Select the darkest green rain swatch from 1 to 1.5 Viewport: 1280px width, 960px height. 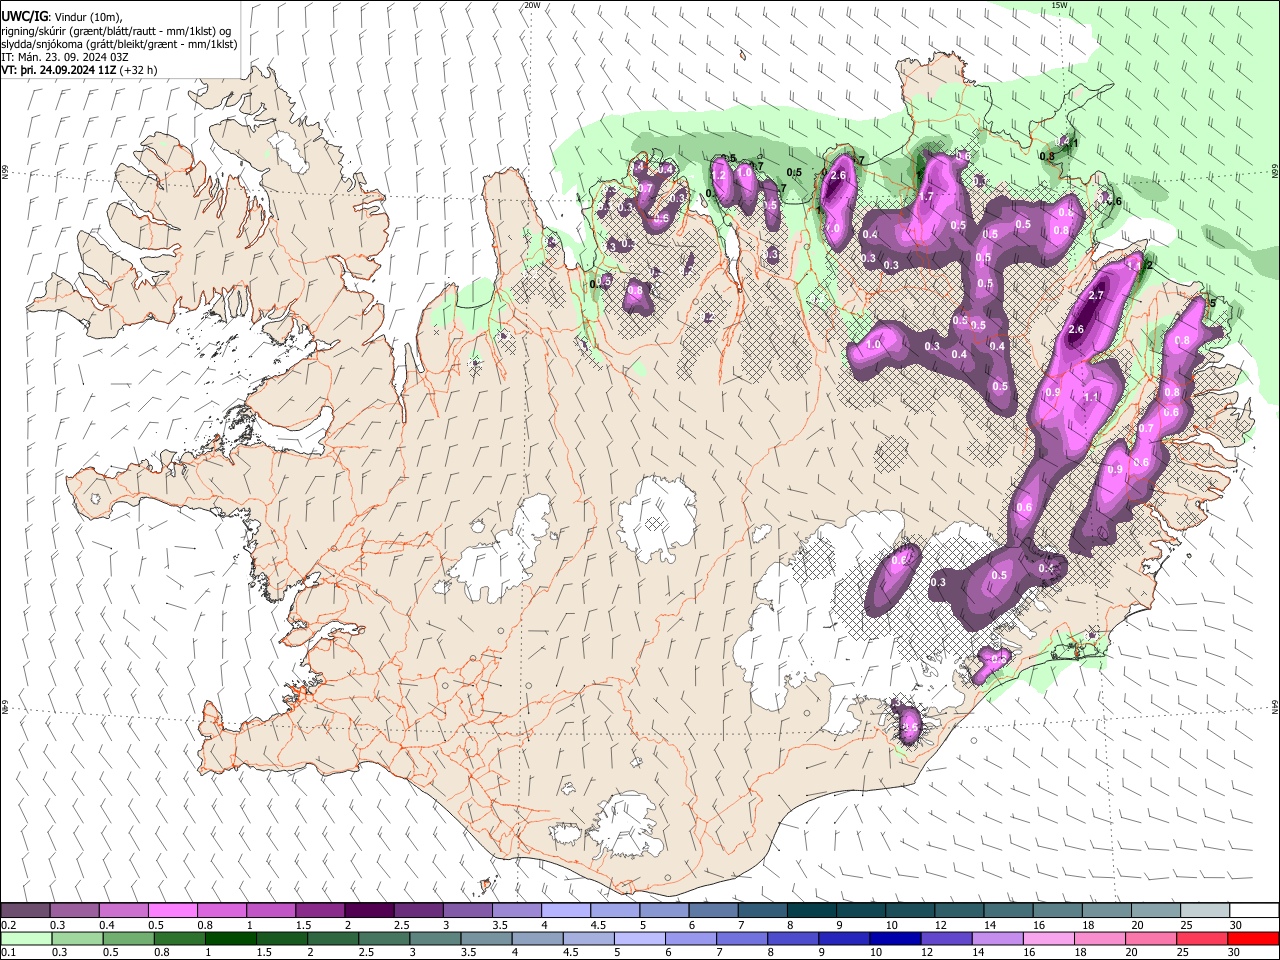(x=231, y=938)
